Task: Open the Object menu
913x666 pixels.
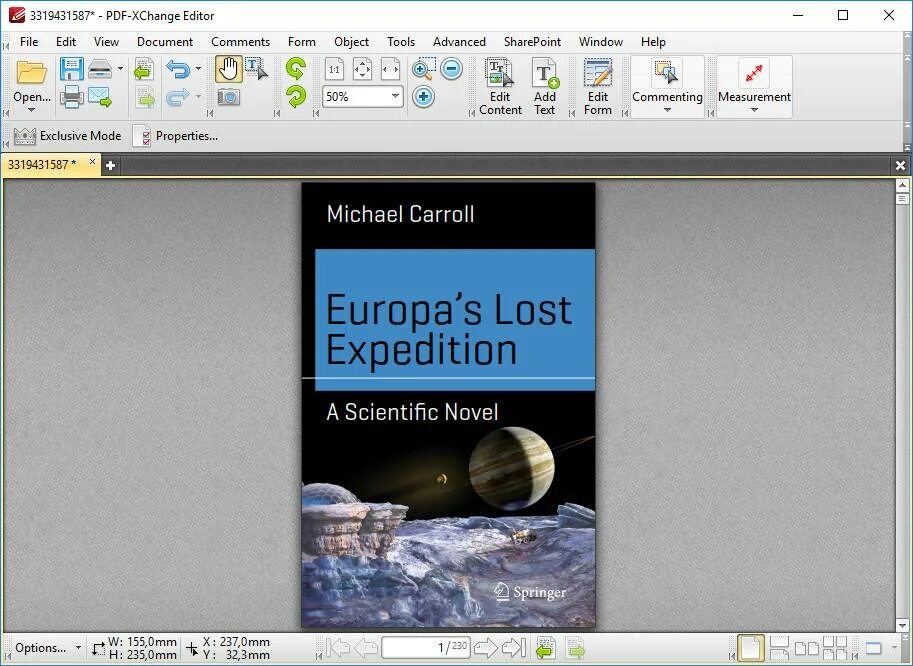Action: click(x=351, y=42)
